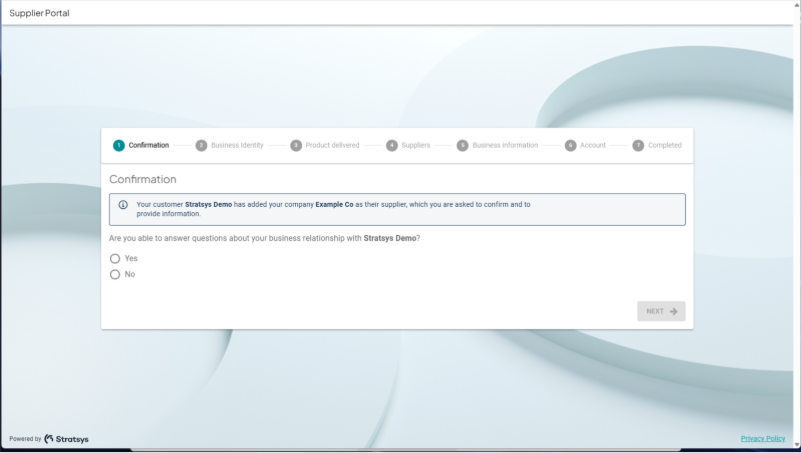The width and height of the screenshot is (801, 453).
Task: Select the Yes radio button
Action: [115, 258]
